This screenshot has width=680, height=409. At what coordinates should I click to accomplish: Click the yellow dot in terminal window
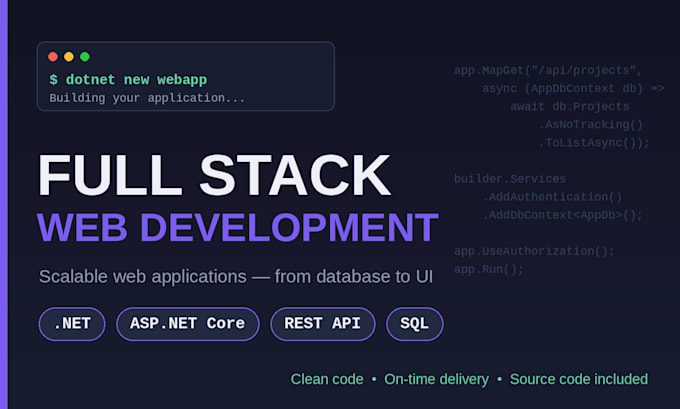click(x=69, y=57)
